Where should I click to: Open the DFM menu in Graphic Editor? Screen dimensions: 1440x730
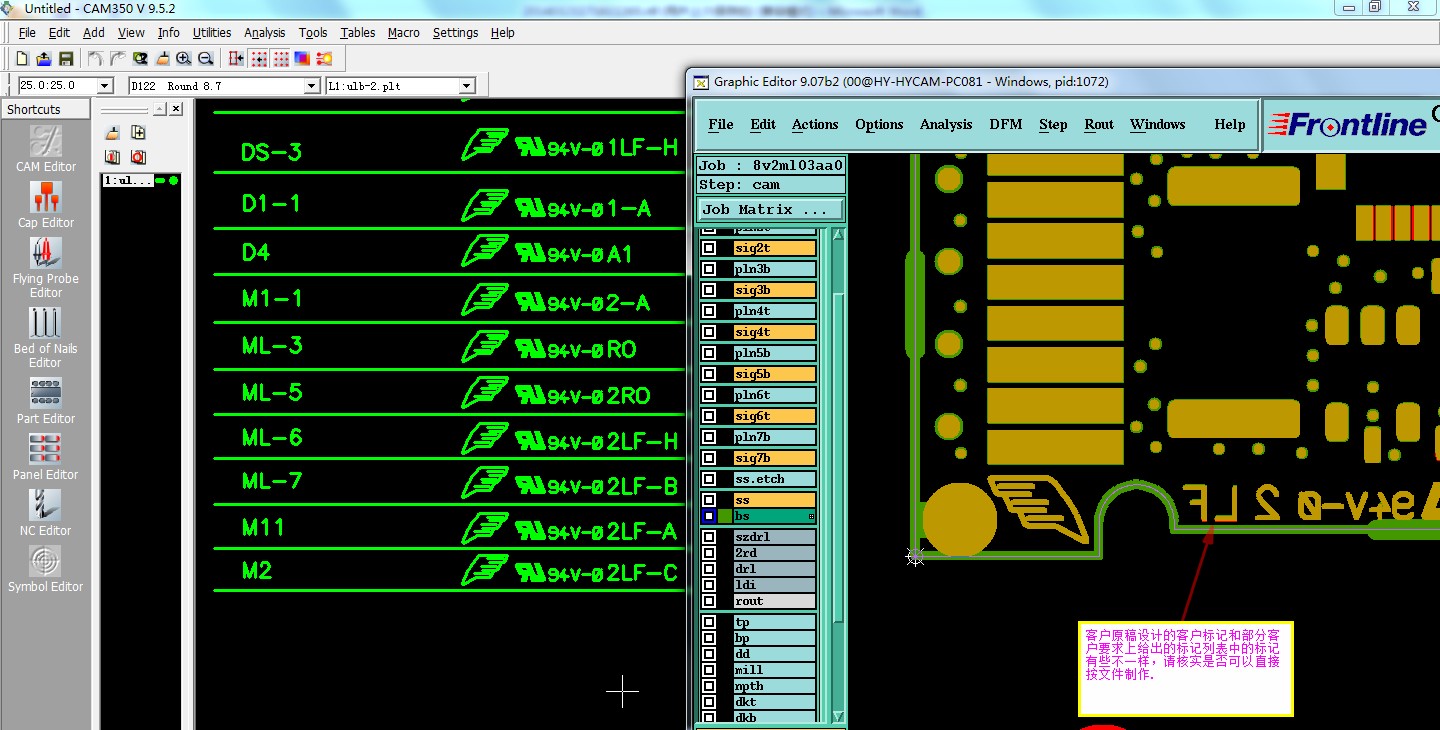1006,124
